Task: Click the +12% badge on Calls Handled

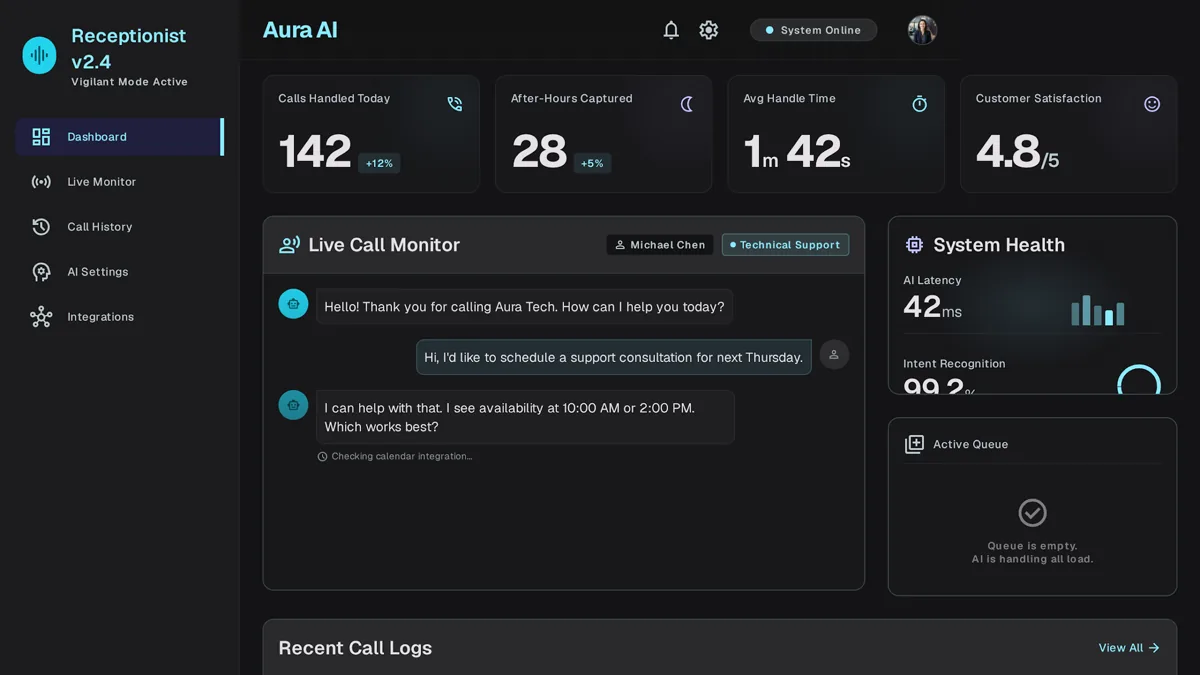Action: 380,163
